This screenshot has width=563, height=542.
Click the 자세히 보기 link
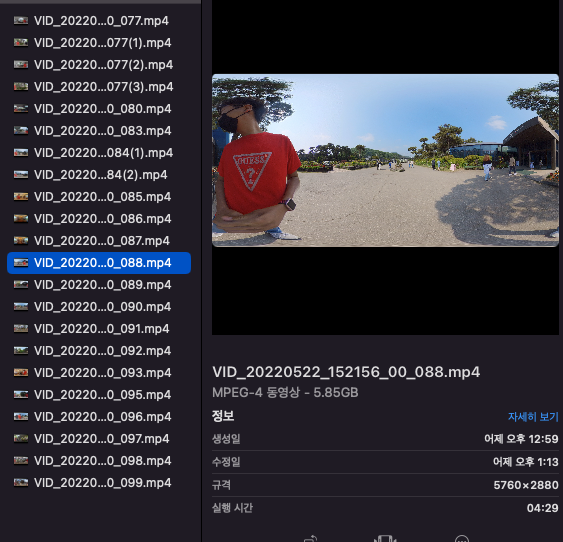[533, 417]
